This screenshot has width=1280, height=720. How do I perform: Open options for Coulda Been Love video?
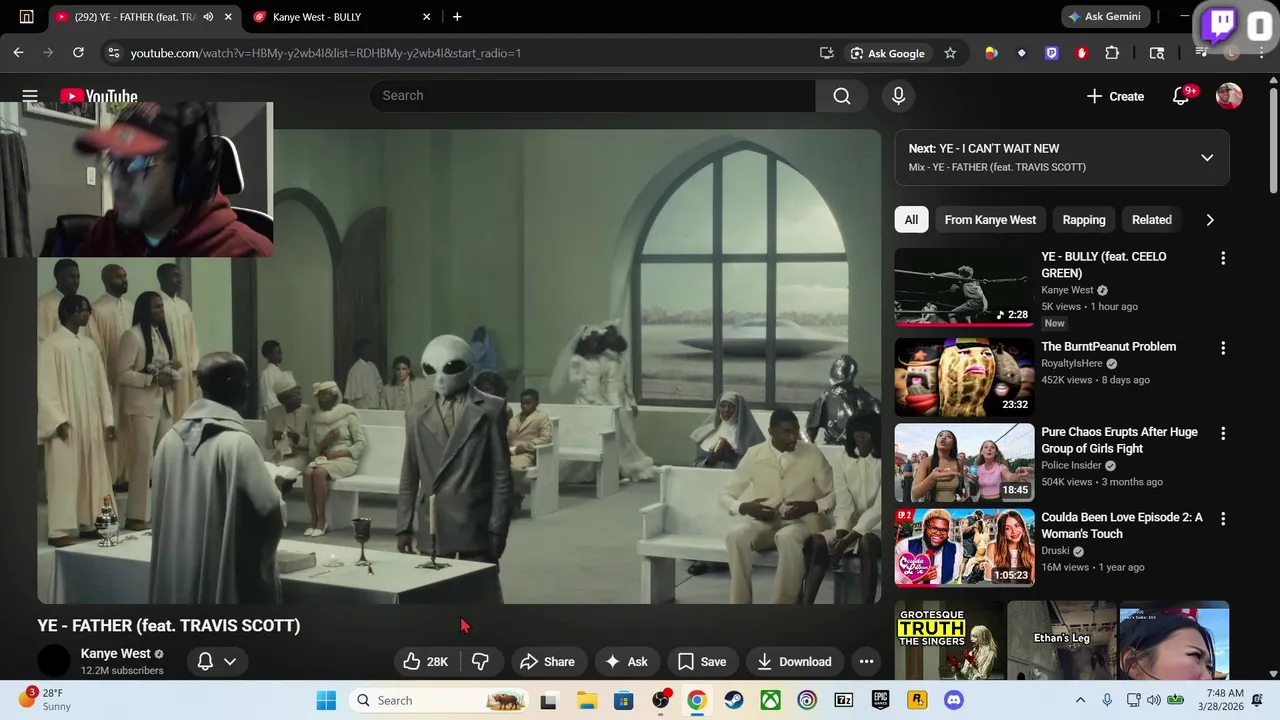pos(1222,518)
